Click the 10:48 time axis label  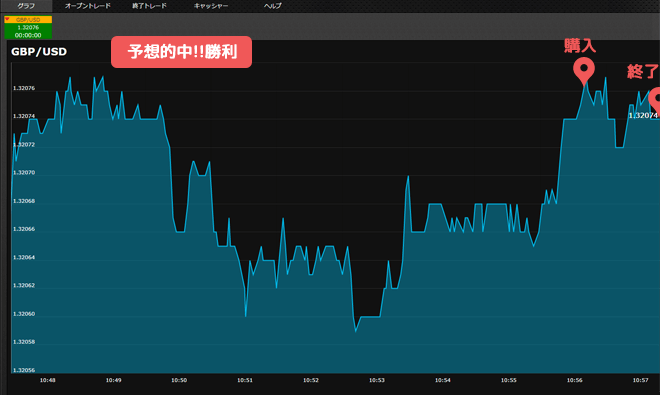[x=48, y=380]
